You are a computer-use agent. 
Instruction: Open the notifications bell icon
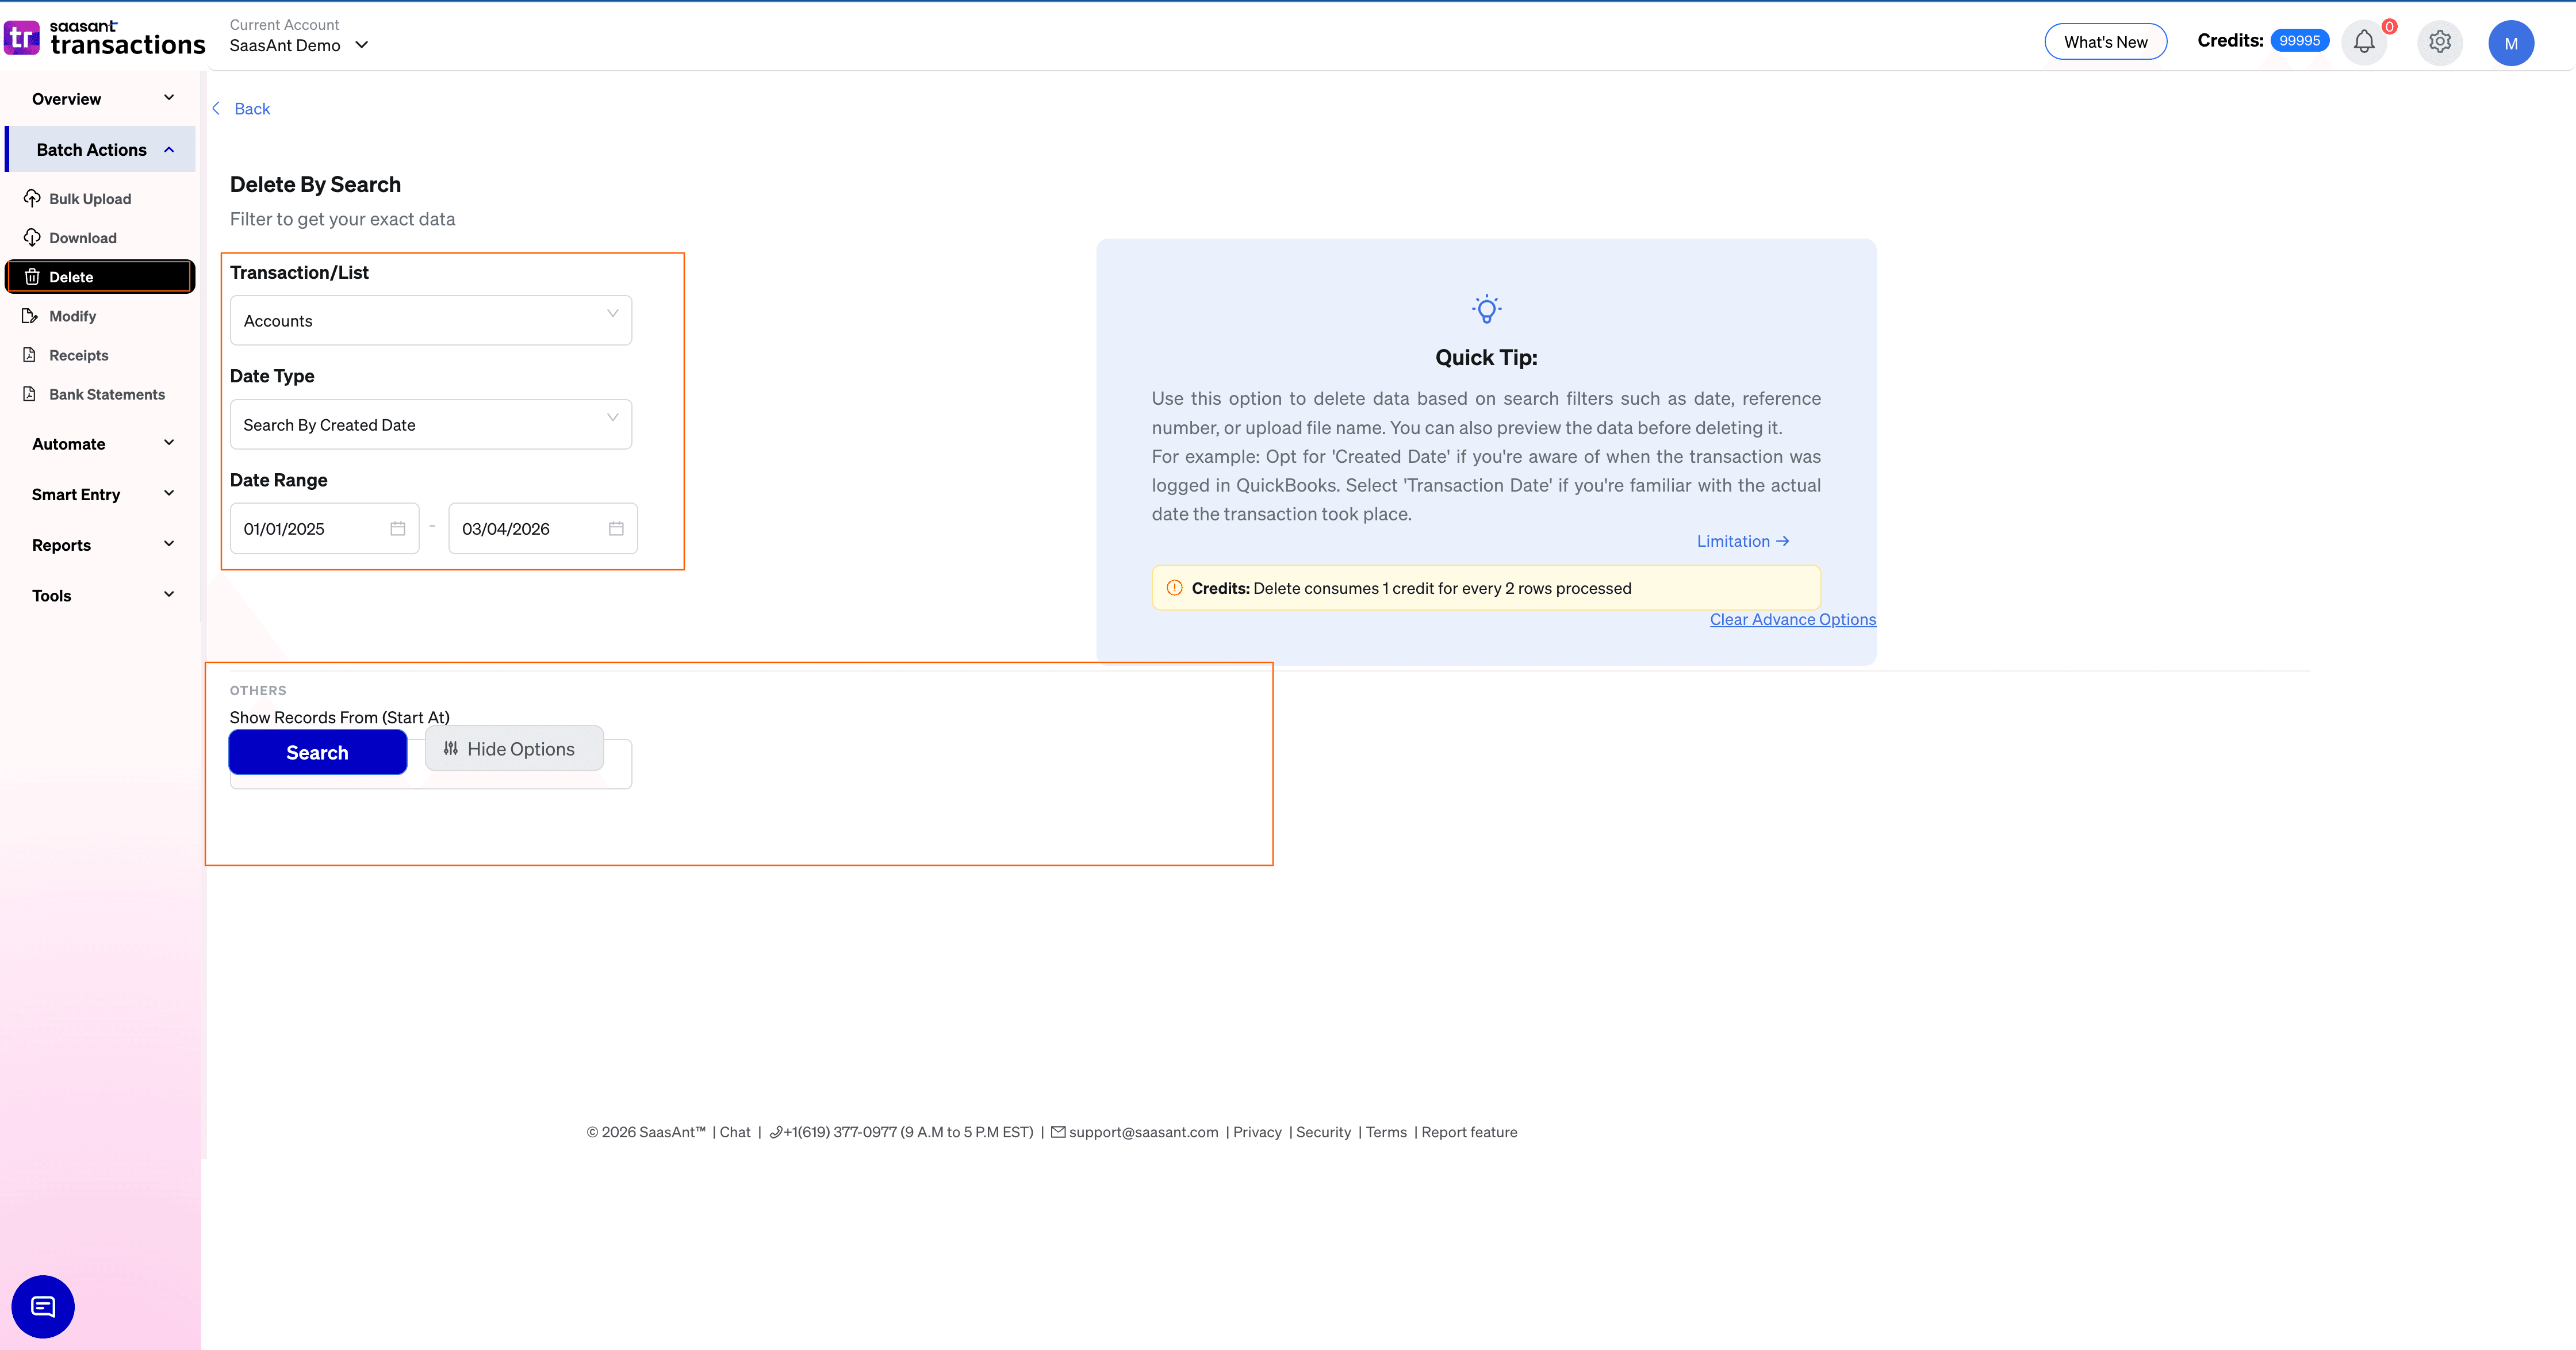pyautogui.click(x=2364, y=42)
